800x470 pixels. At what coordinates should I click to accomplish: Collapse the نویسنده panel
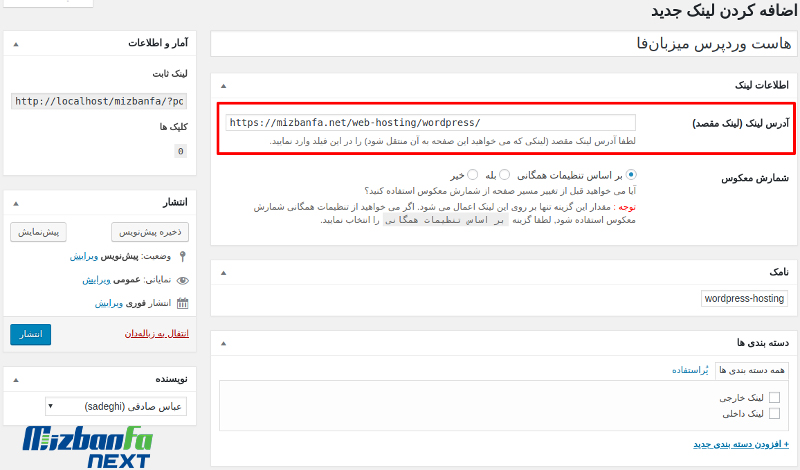tap(16, 380)
